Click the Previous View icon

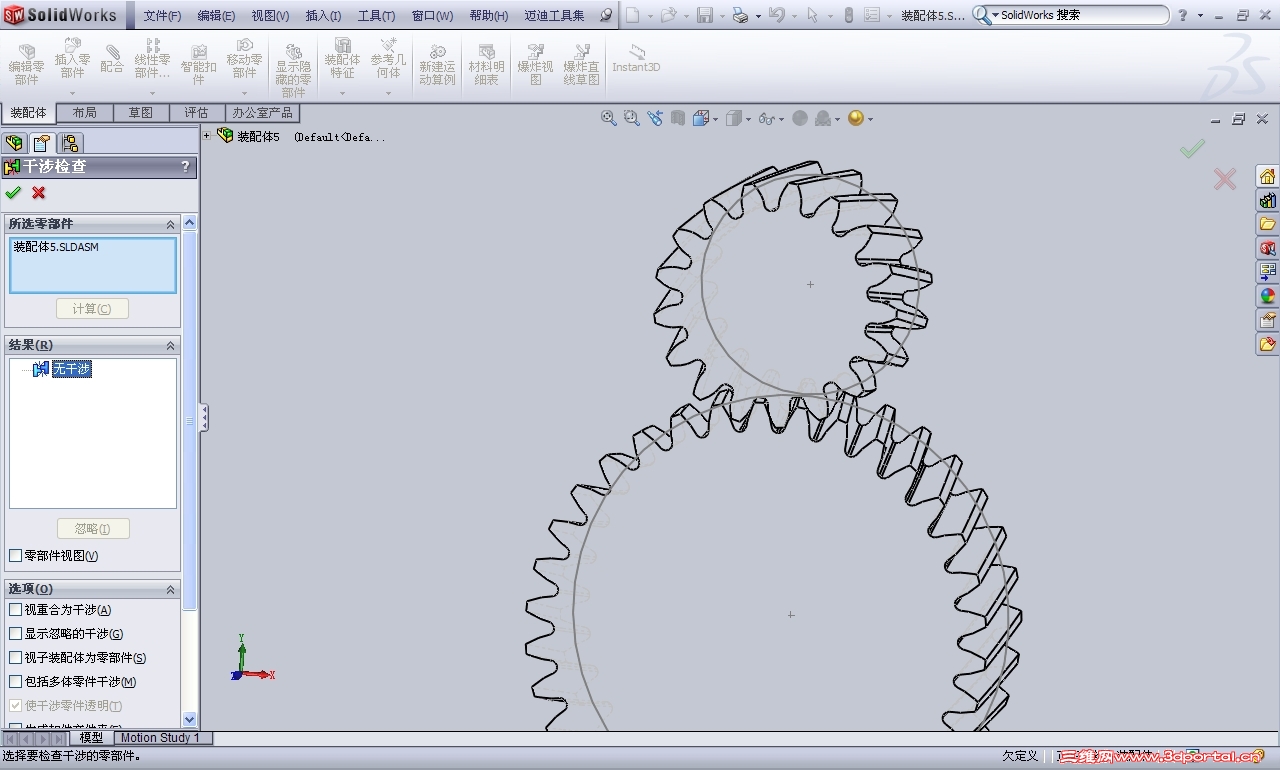pyautogui.click(x=655, y=118)
